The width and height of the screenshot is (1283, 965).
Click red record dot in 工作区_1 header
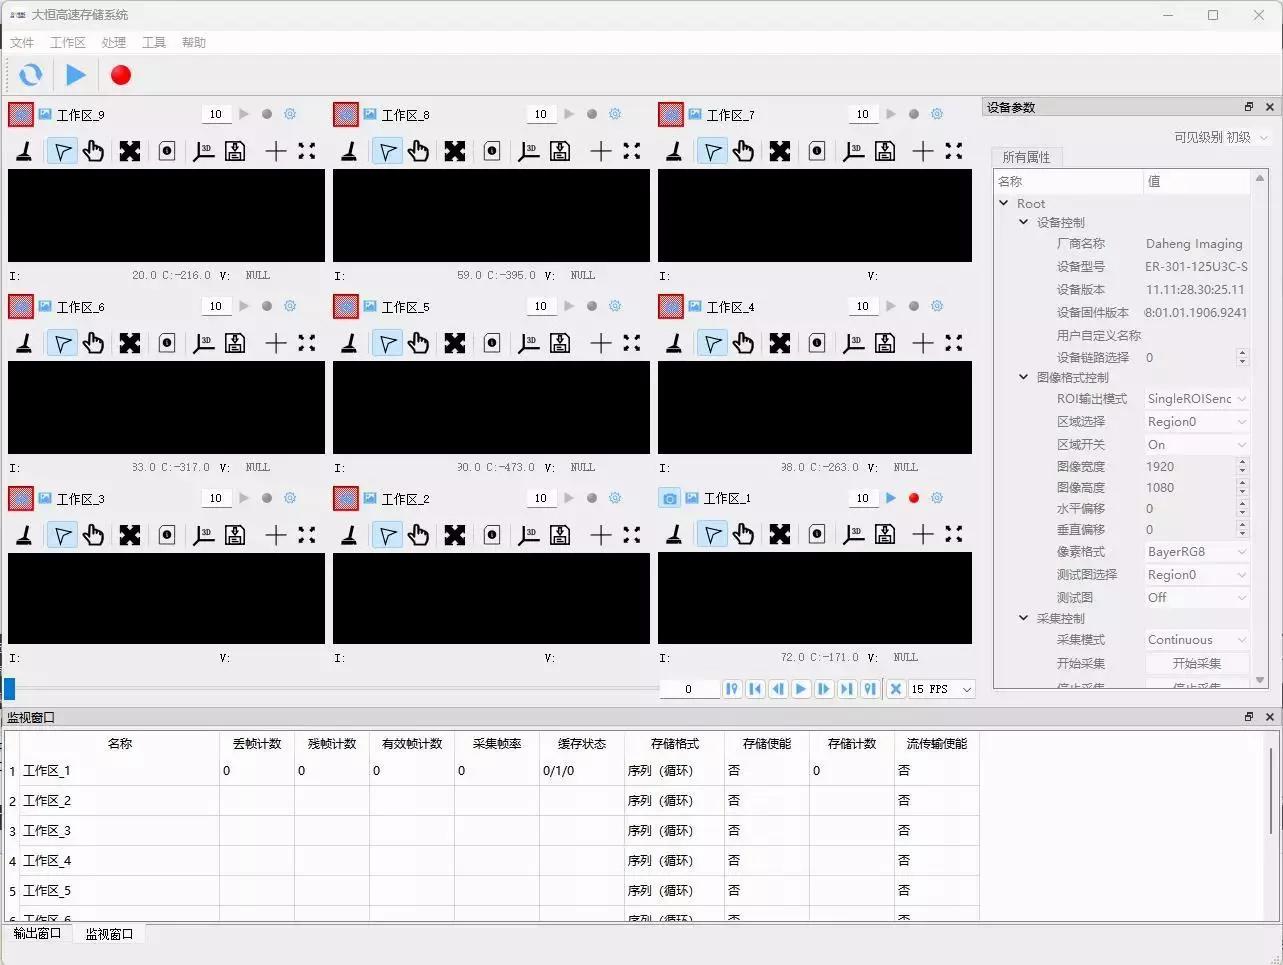(x=914, y=498)
